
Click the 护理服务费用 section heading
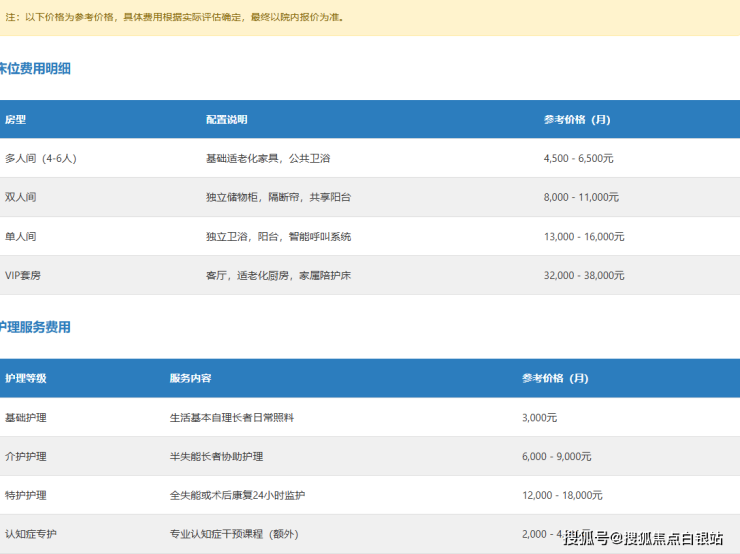[35, 327]
